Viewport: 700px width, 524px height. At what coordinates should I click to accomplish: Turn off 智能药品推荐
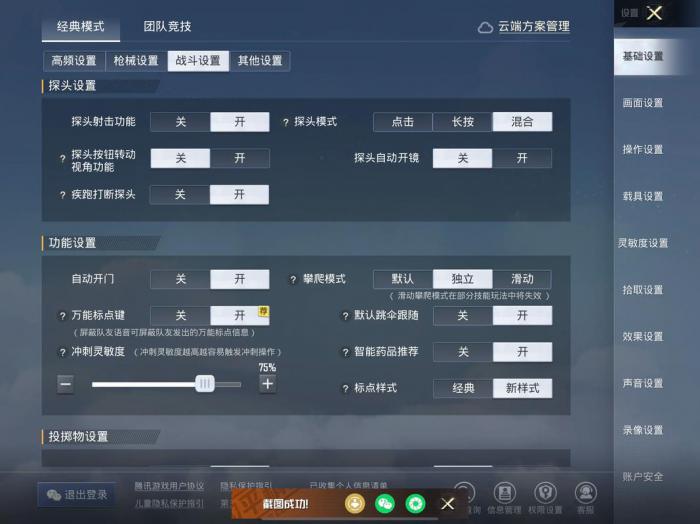(x=463, y=352)
